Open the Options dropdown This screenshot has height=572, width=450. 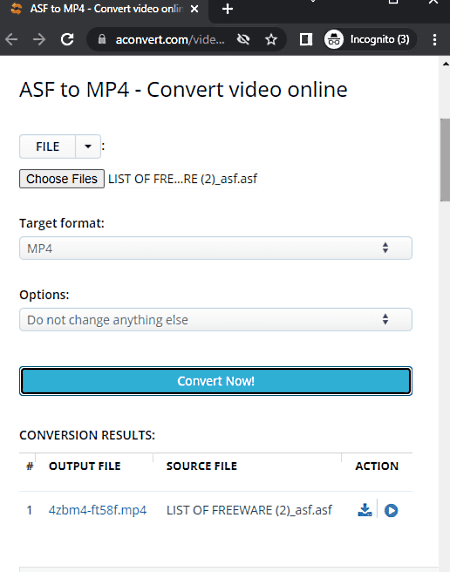(216, 320)
